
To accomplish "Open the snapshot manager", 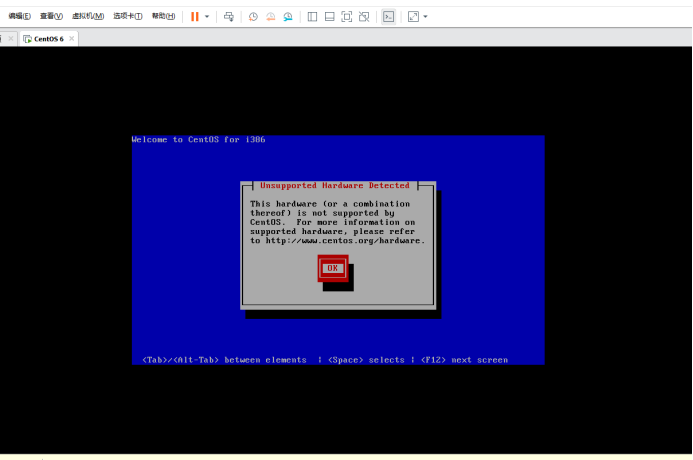I will [x=288, y=17].
